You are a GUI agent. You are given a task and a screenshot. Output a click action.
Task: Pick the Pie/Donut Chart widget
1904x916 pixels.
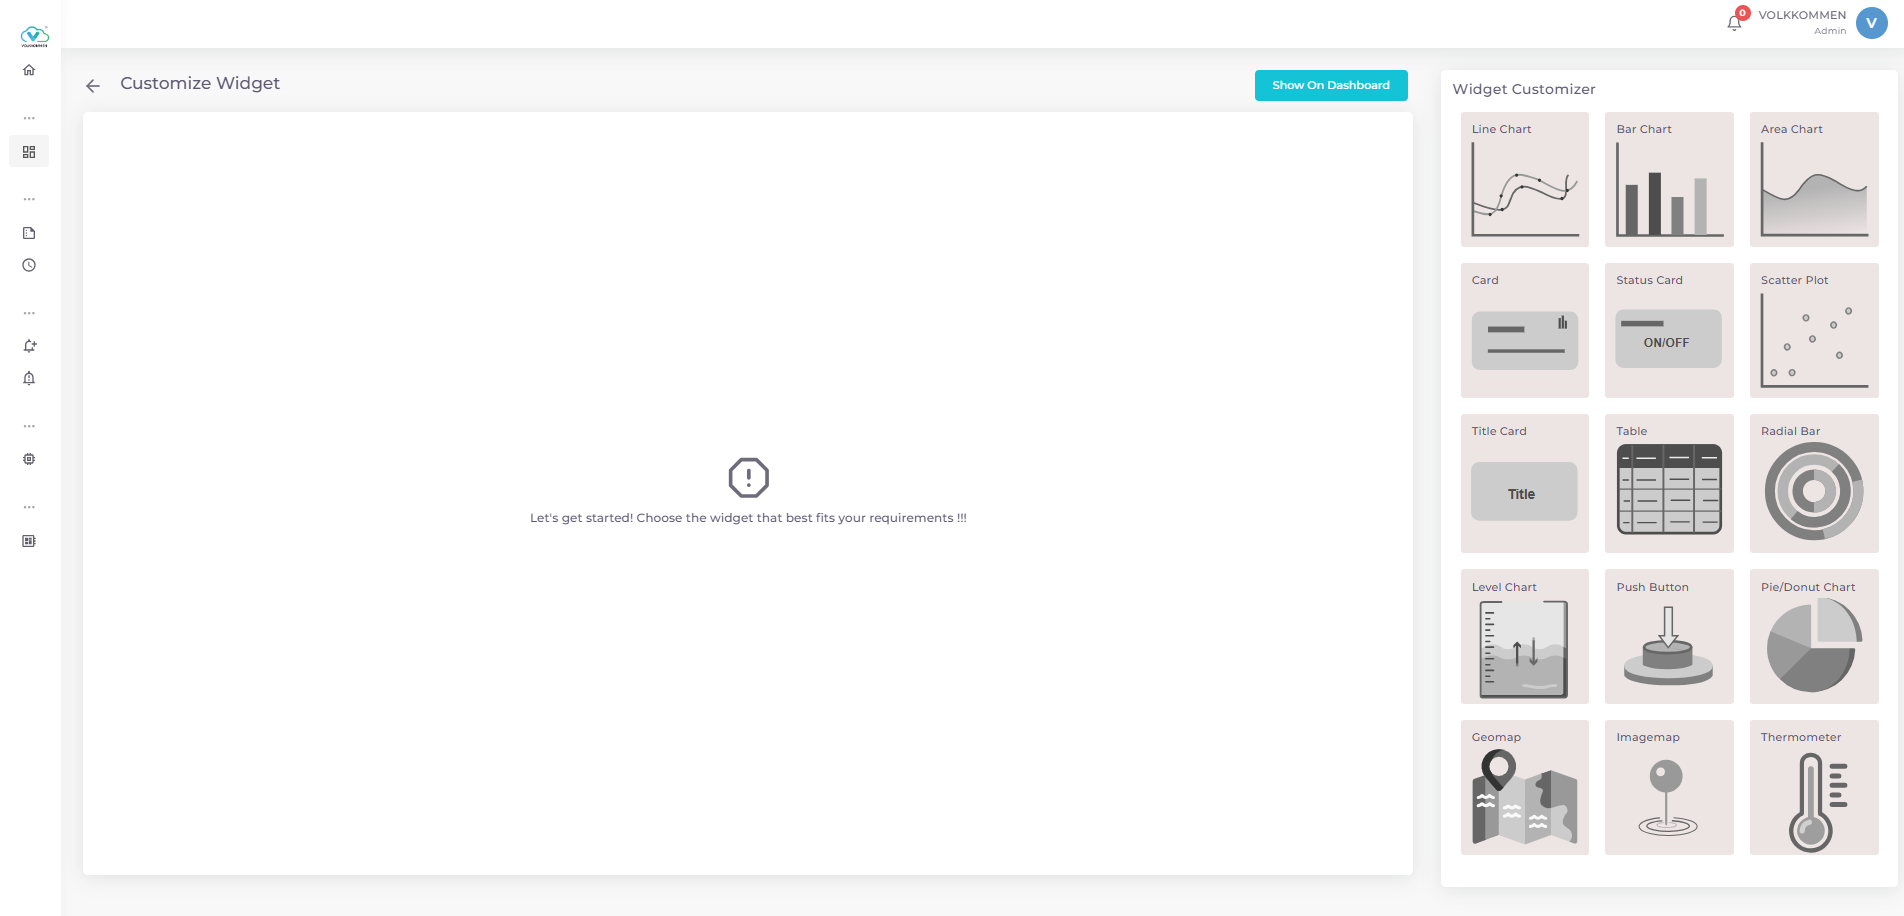1813,637
